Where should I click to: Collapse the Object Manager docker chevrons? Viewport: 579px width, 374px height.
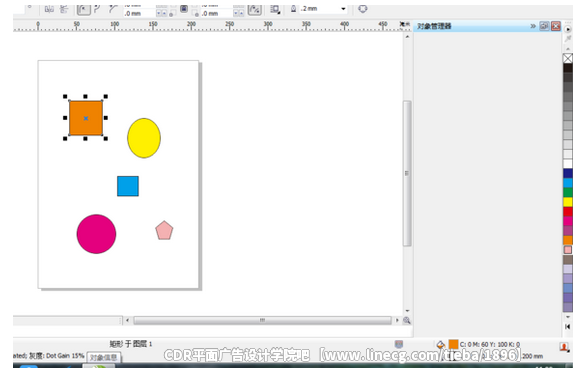tap(533, 26)
